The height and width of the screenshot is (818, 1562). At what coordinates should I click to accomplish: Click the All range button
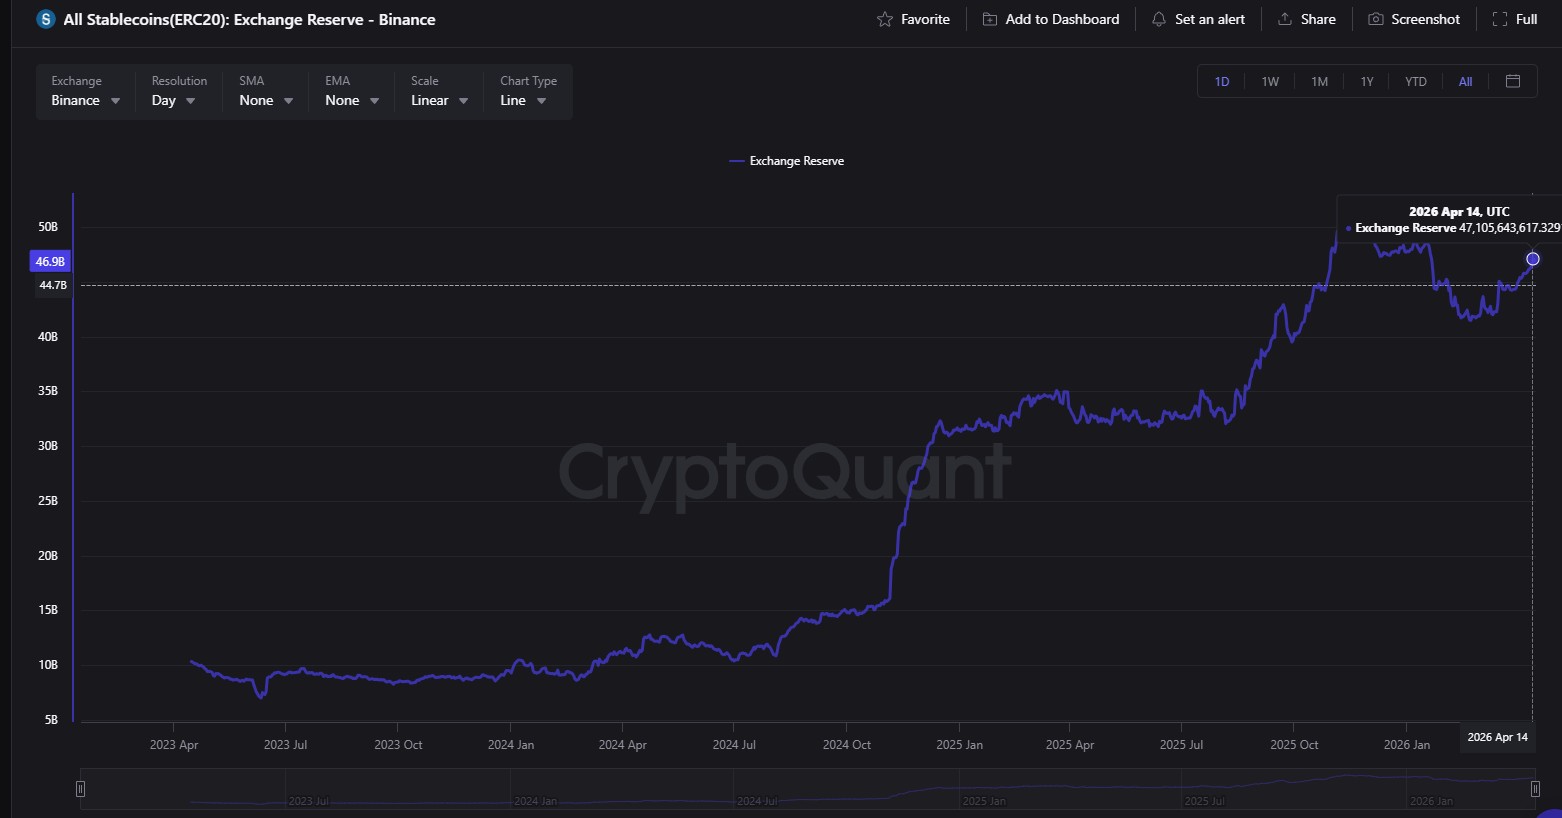(1464, 81)
